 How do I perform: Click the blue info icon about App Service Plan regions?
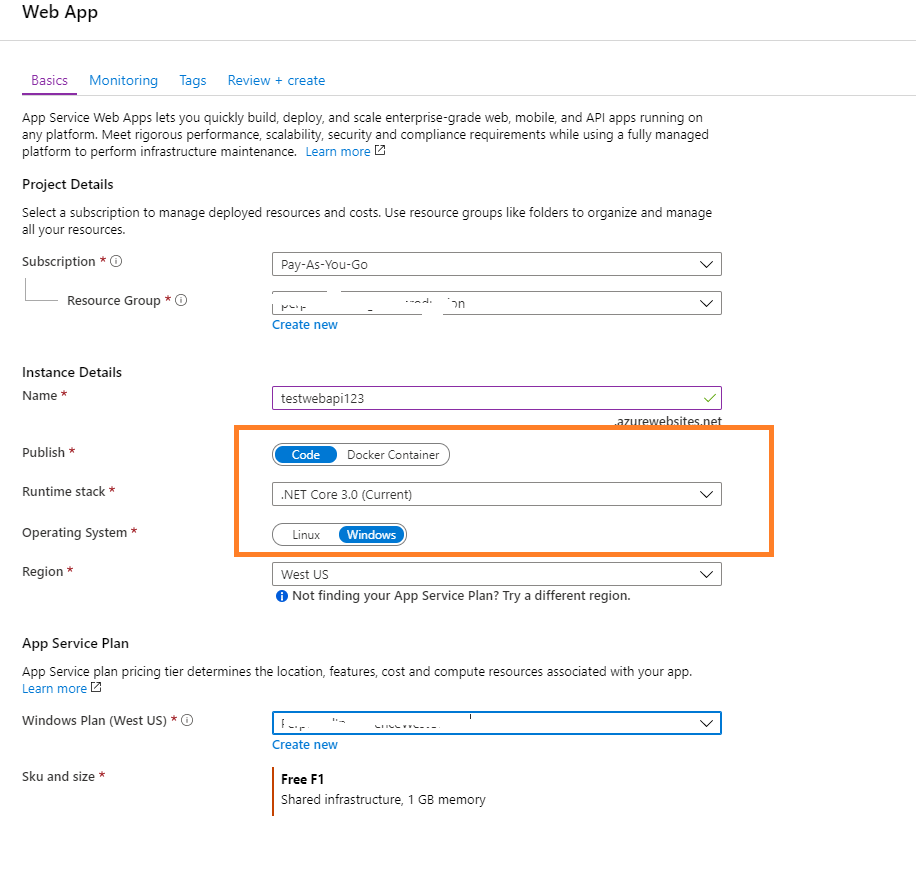point(281,595)
